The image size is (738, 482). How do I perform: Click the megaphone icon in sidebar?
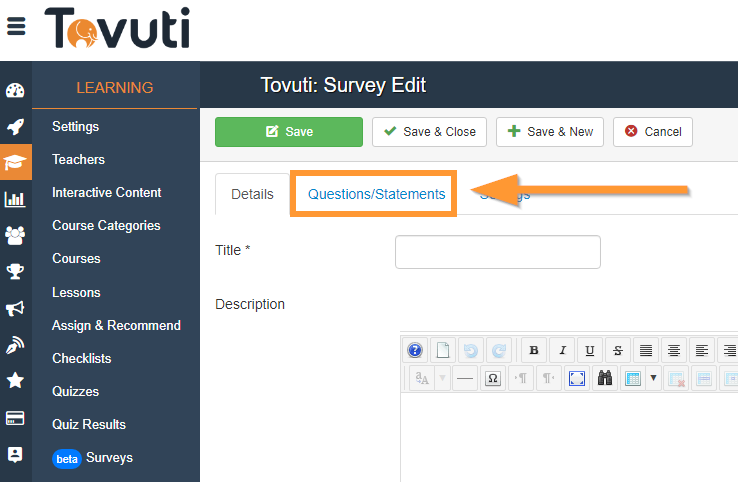point(15,308)
